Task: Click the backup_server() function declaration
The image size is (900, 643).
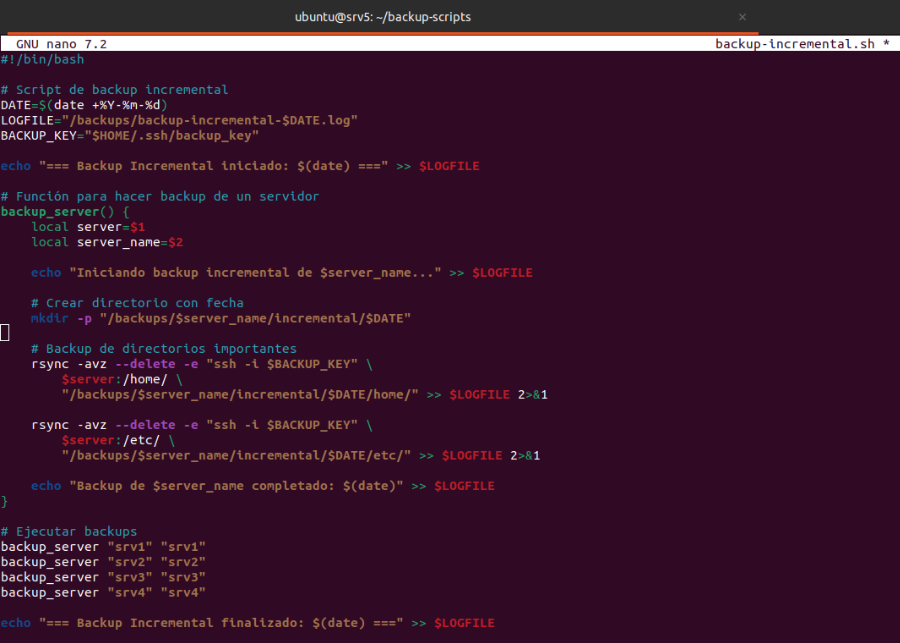Action: pyautogui.click(x=65, y=212)
